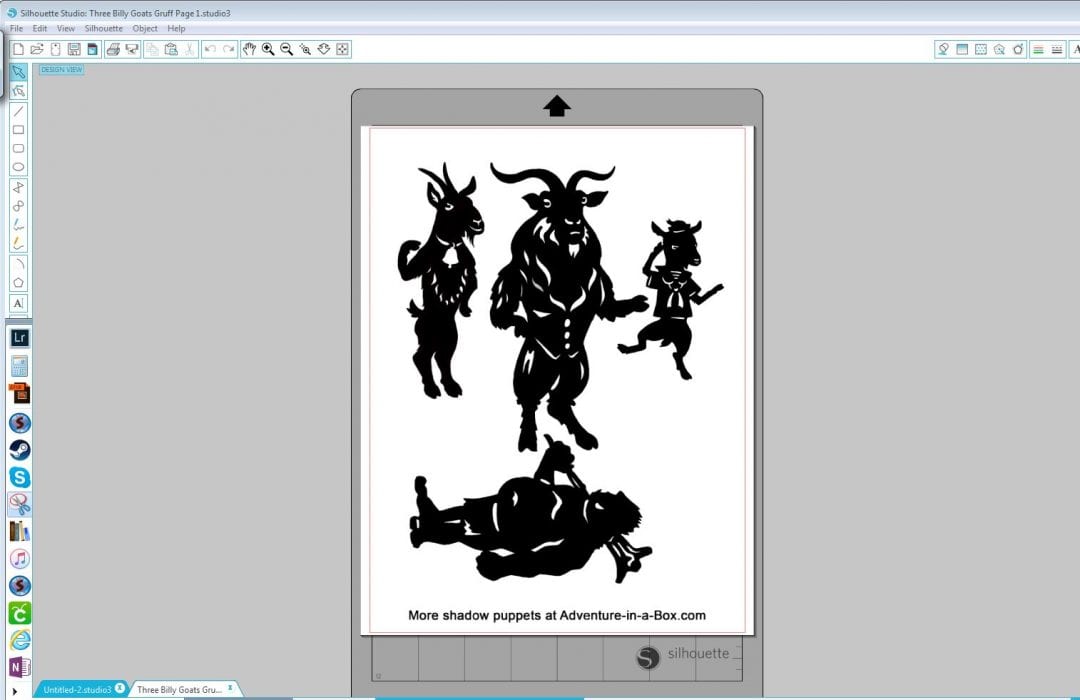This screenshot has height=700, width=1080.
Task: Open OneNote from the taskbar
Action: pos(19,667)
